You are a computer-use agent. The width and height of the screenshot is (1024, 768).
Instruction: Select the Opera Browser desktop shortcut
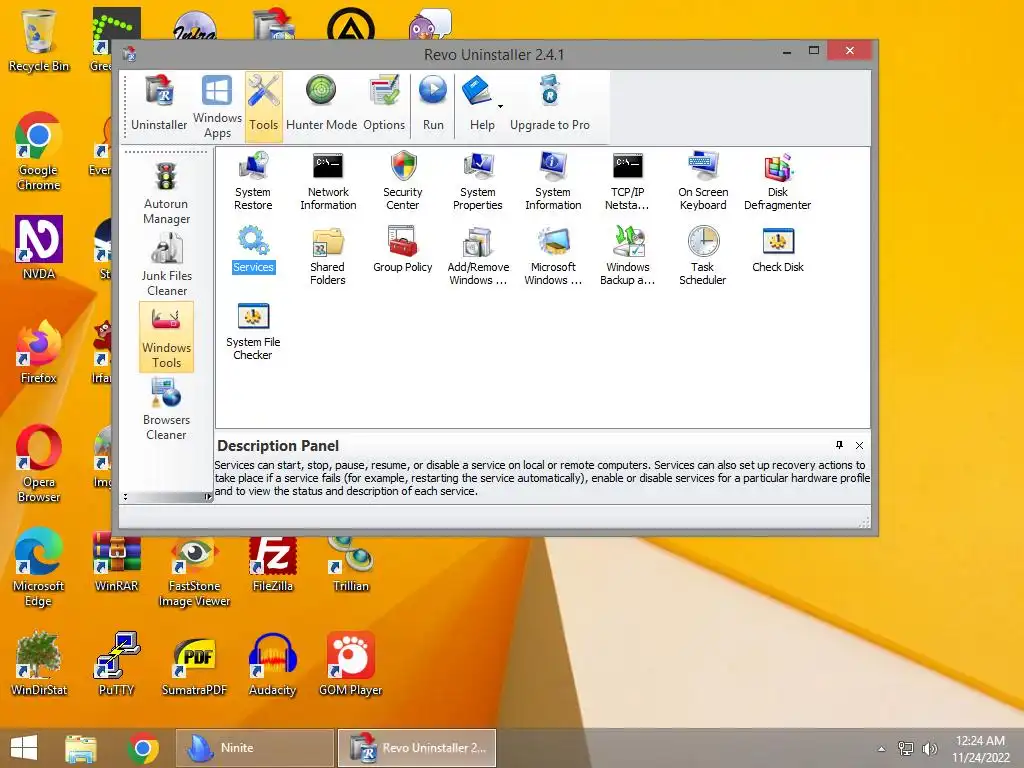point(39,463)
